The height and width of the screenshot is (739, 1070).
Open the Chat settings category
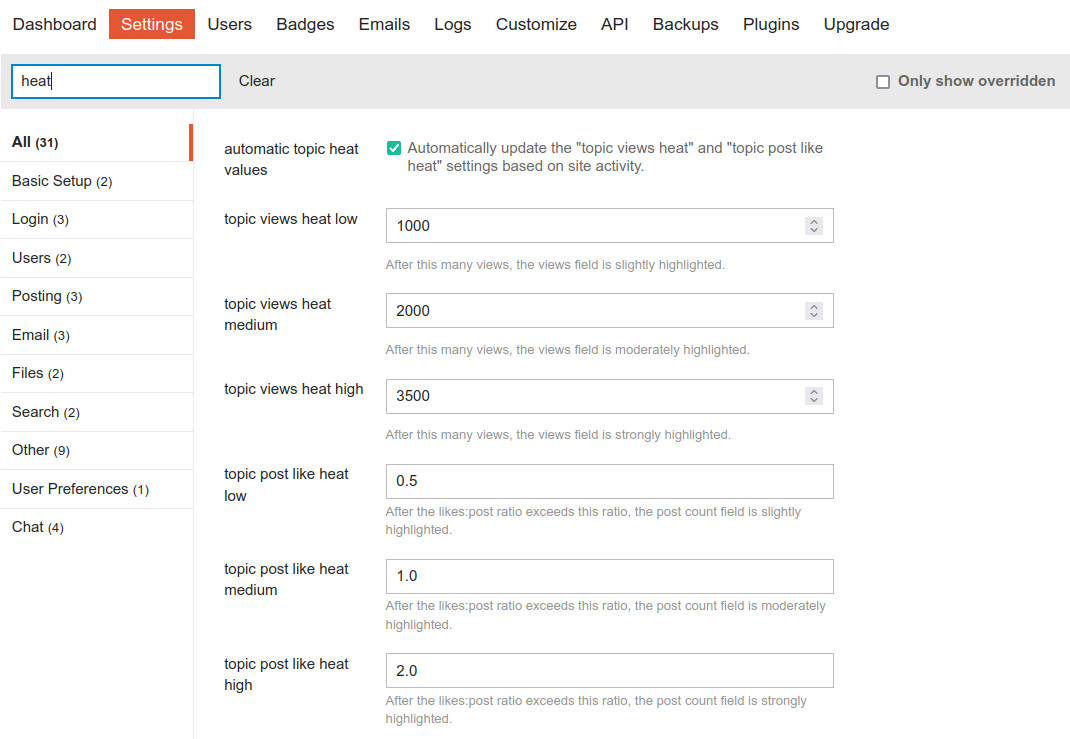pos(37,527)
